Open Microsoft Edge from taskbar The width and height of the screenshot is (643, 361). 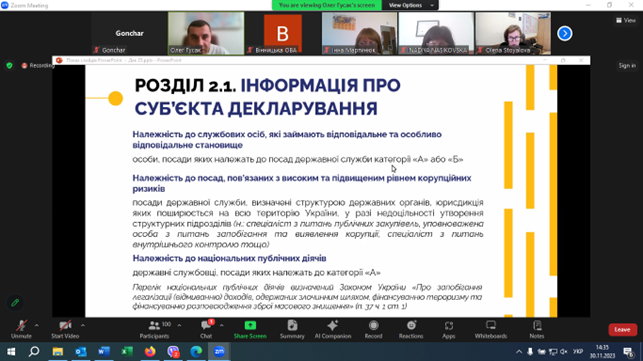(x=196, y=352)
